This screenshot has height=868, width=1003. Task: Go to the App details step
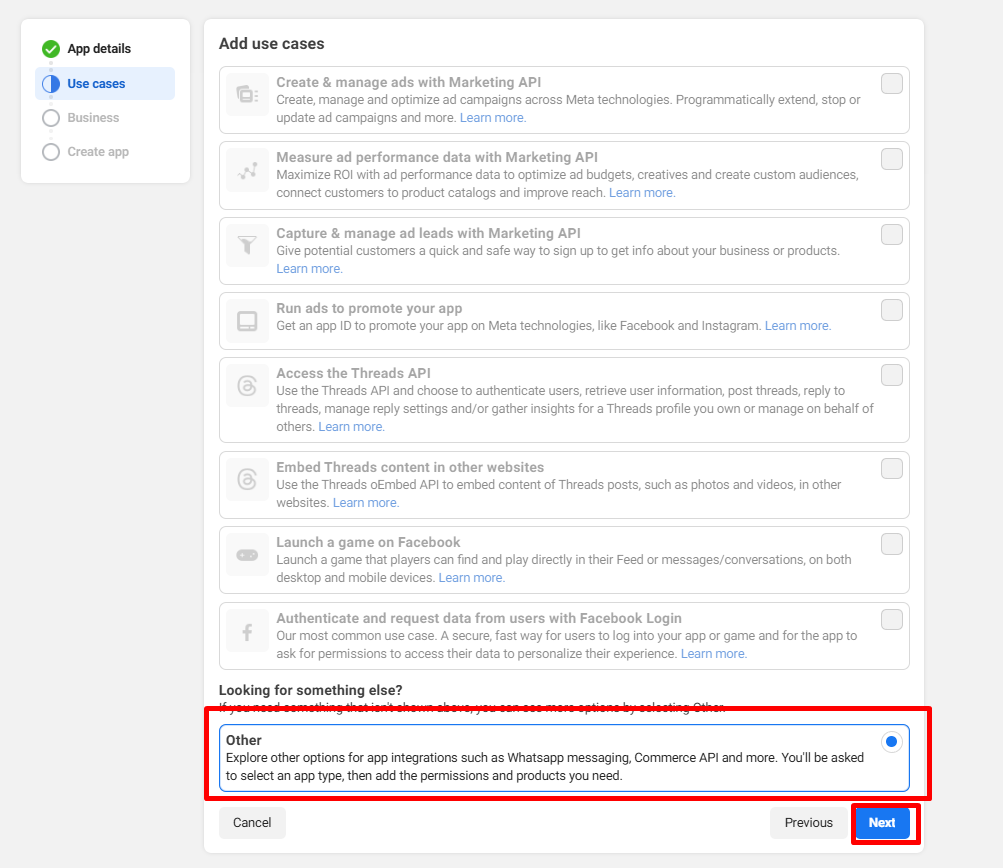(x=98, y=49)
